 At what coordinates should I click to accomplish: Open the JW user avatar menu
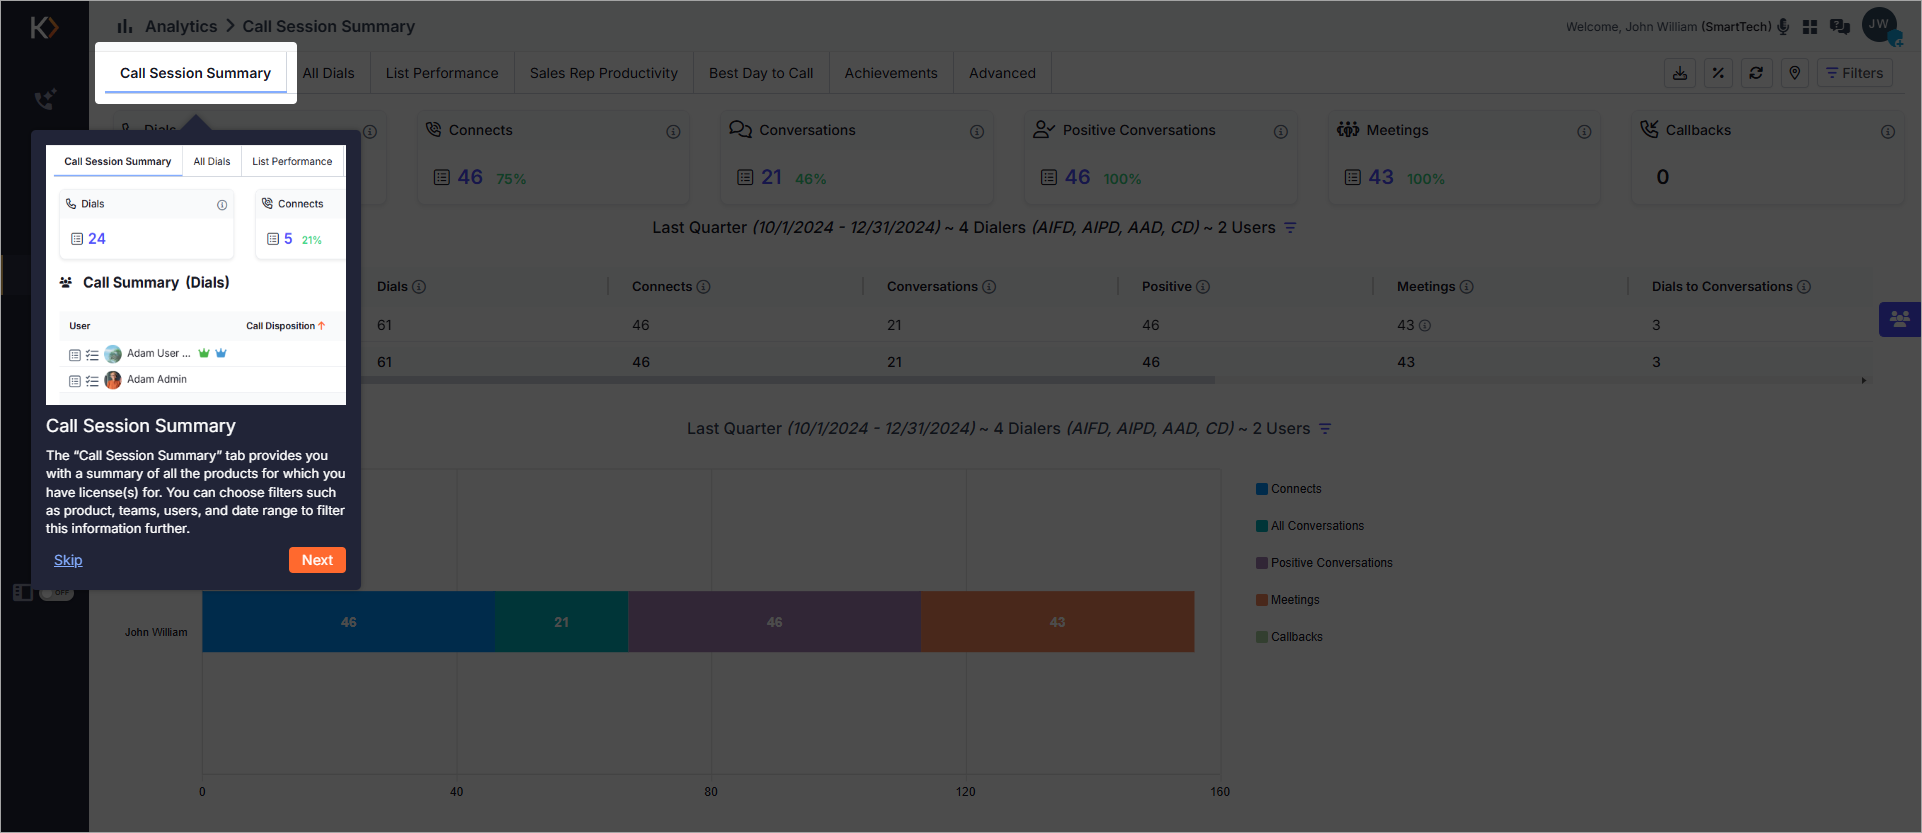(x=1880, y=25)
